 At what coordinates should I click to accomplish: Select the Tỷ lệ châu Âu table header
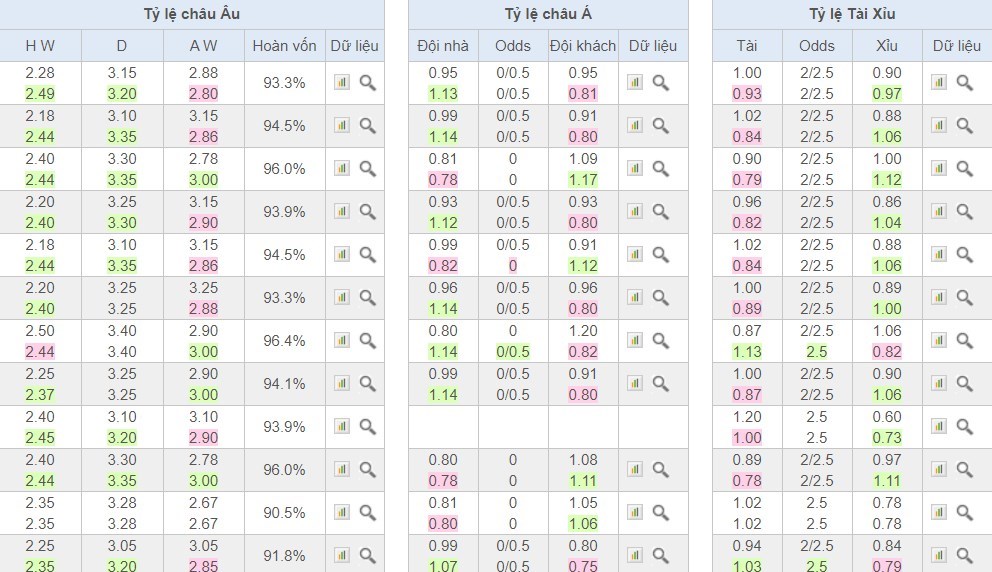[x=192, y=14]
